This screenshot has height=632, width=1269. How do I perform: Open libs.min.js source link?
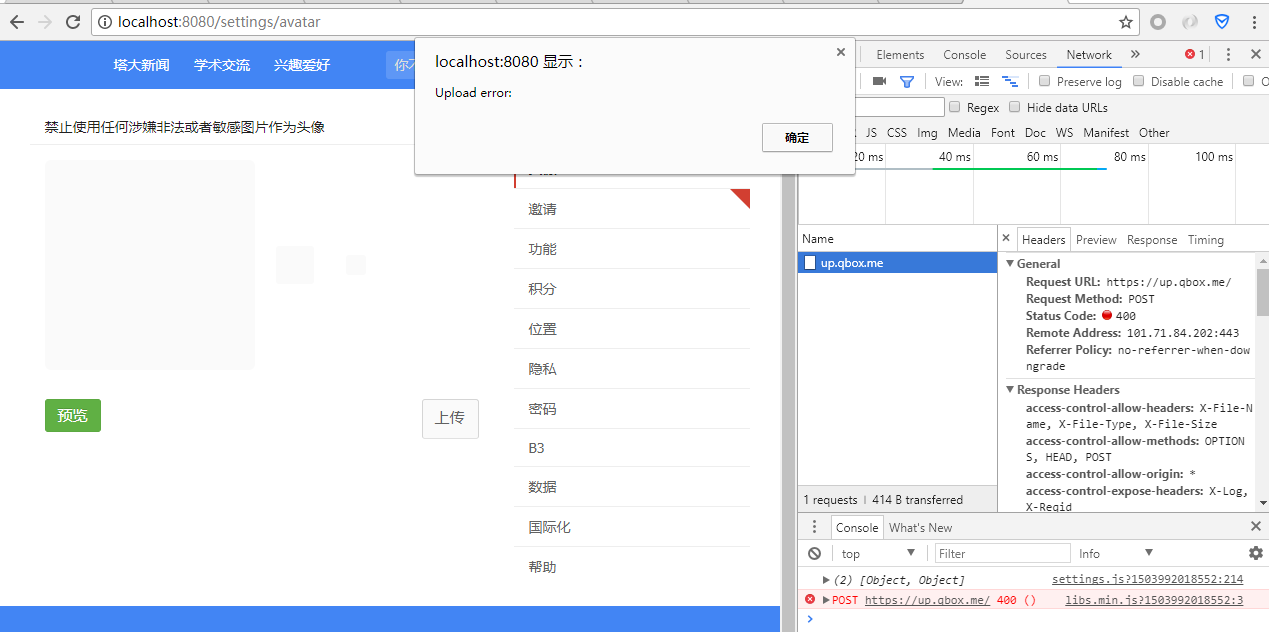pyautogui.click(x=1154, y=600)
